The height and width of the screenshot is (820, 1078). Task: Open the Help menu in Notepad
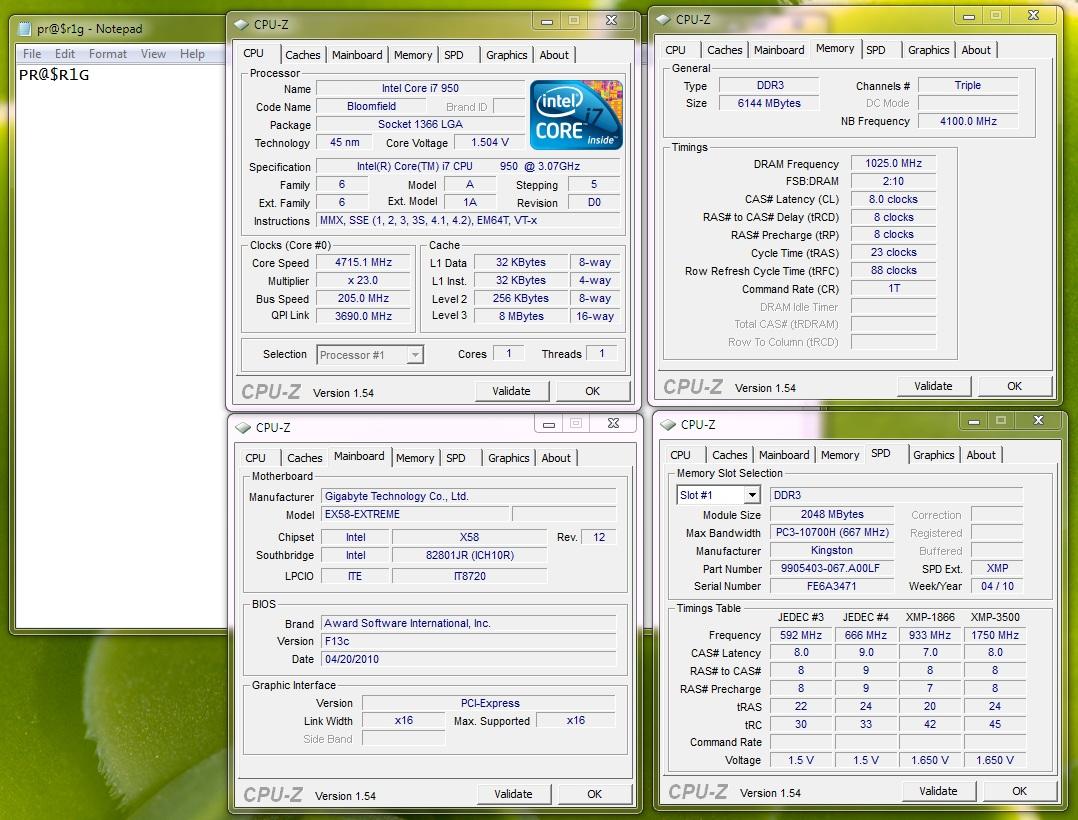(192, 54)
